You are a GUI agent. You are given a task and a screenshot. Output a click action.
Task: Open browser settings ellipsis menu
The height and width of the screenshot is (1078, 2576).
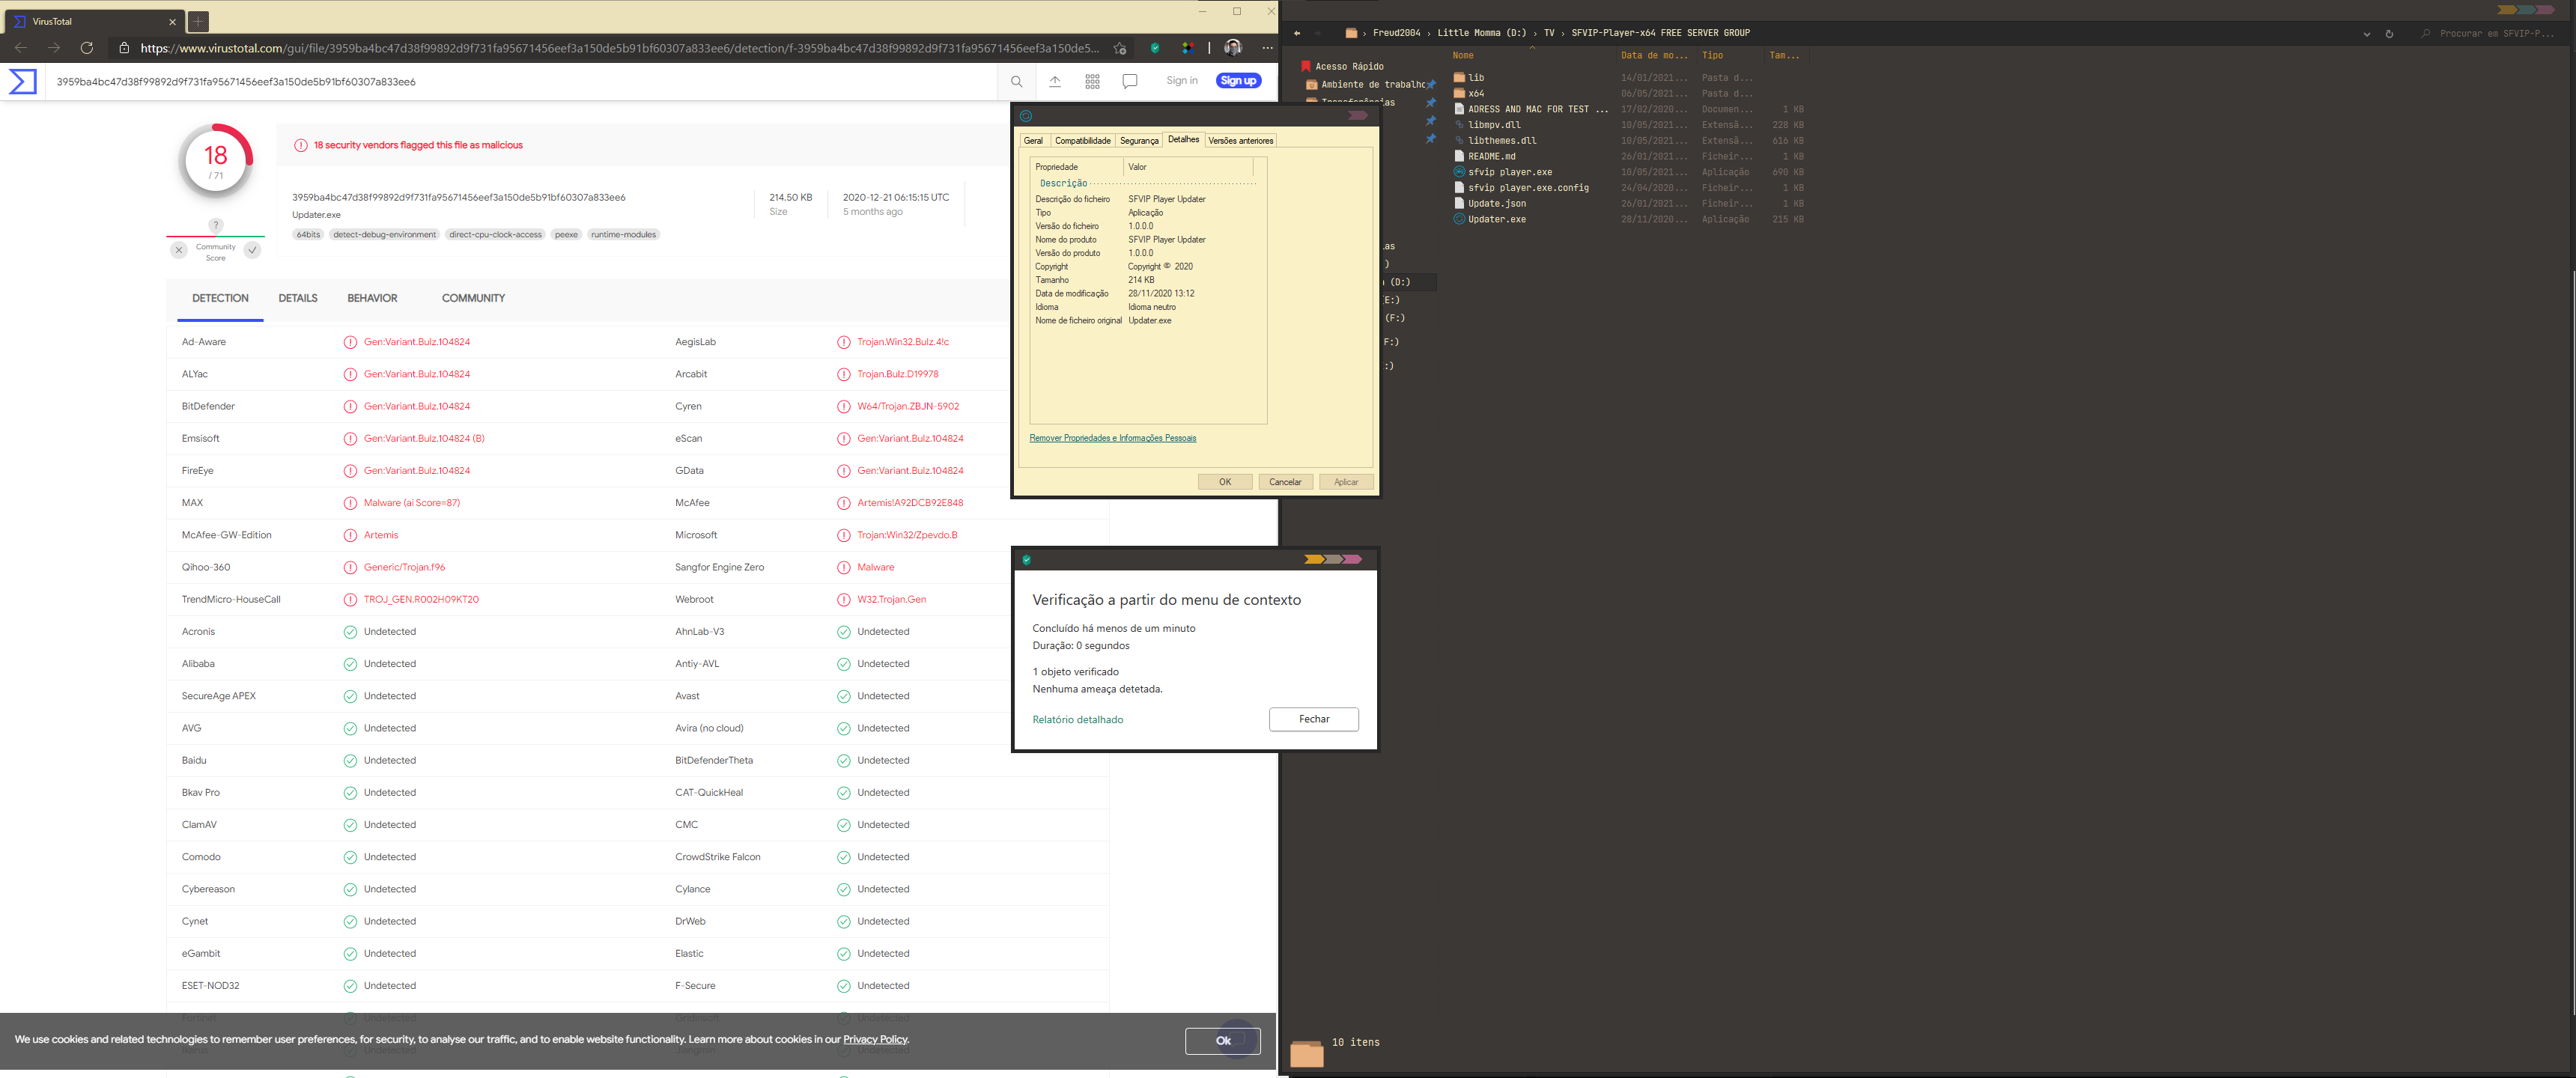1267,48
